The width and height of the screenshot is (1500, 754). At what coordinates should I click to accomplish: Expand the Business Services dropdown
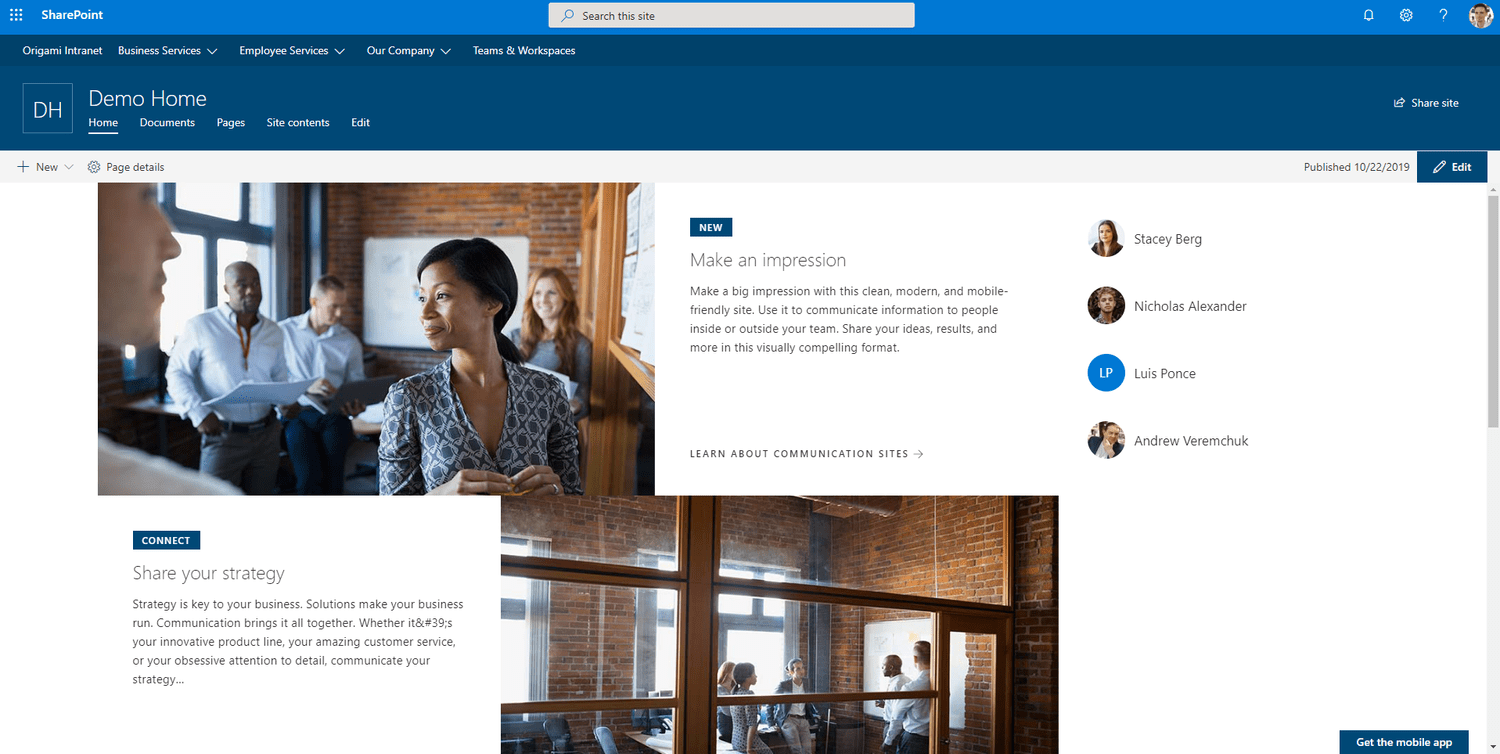point(214,49)
